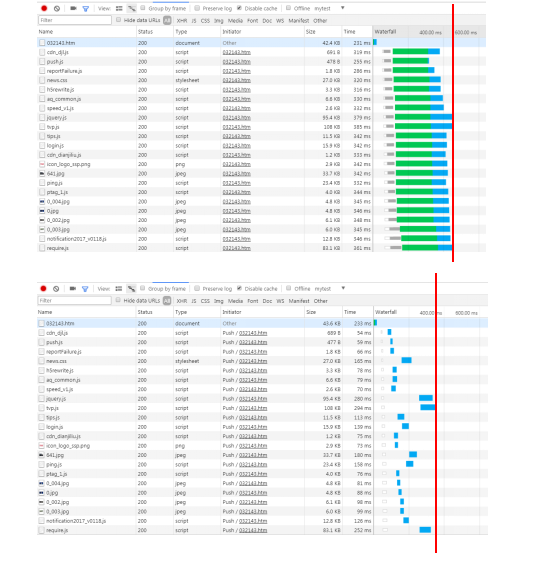Screen dimensions: 554x567
Task: Select the Img filter in lower panel
Action: tap(218, 301)
